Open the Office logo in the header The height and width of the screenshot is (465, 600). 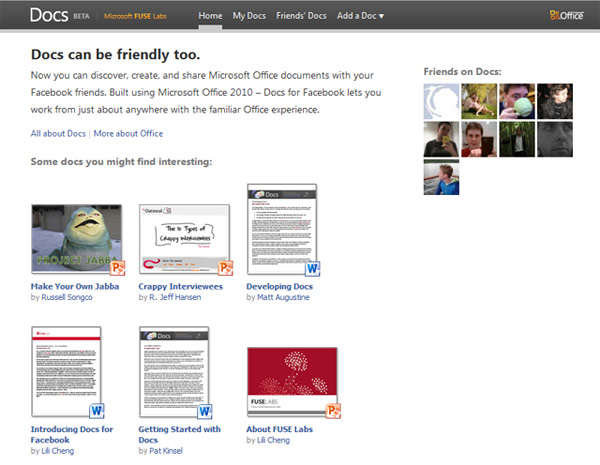pyautogui.click(x=566, y=15)
